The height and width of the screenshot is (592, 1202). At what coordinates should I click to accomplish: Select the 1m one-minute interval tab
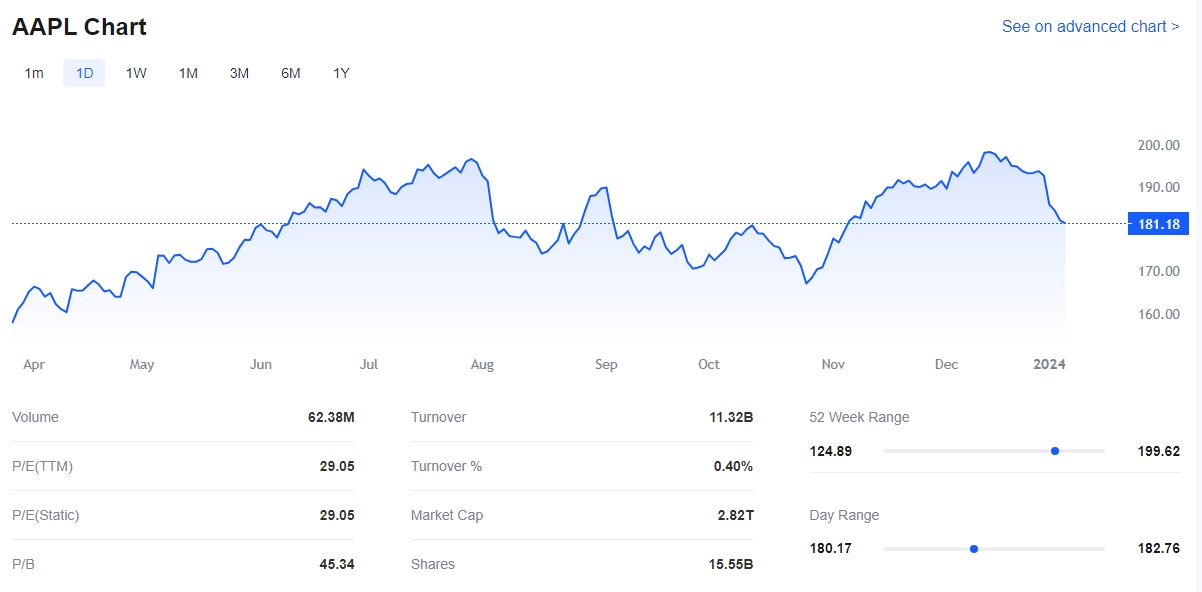pyautogui.click(x=34, y=73)
